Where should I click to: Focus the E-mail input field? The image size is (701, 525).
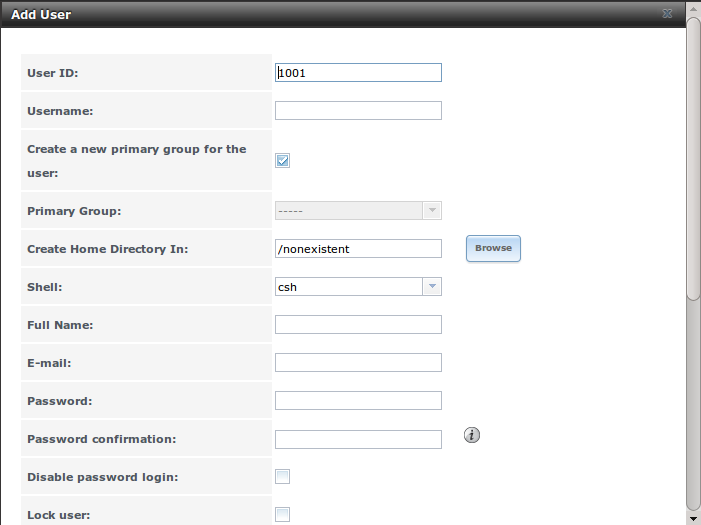click(358, 363)
